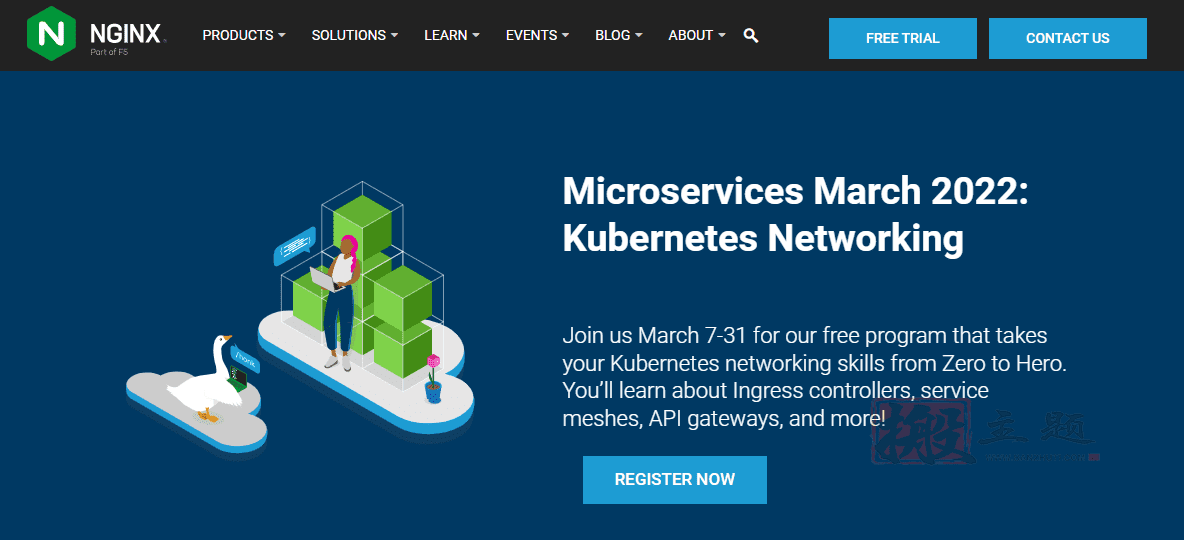Viewport: 1184px width, 540px height.
Task: Click the goose's honk speech bubble
Action: [x=248, y=359]
